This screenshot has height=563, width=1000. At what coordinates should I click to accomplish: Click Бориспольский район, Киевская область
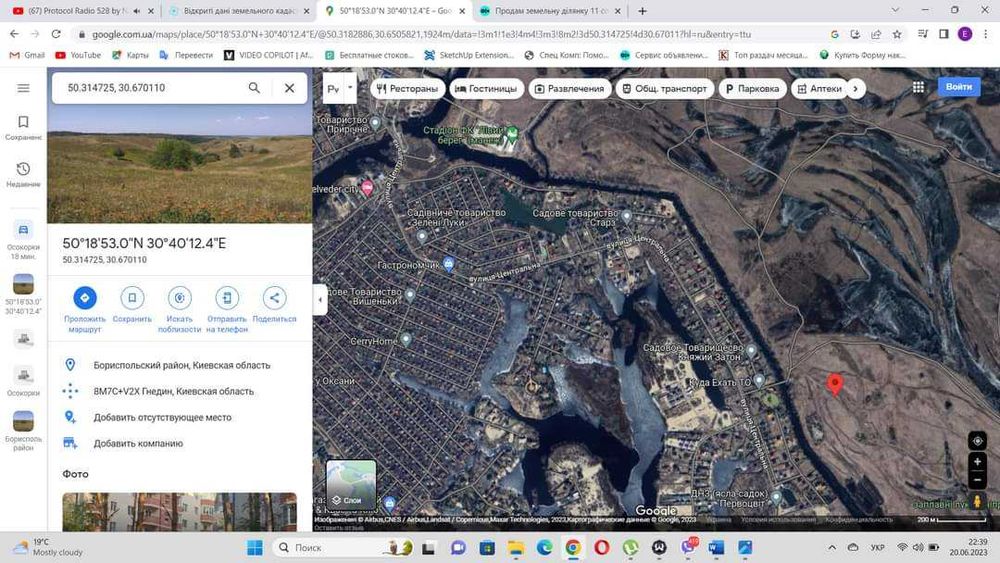pos(182,365)
